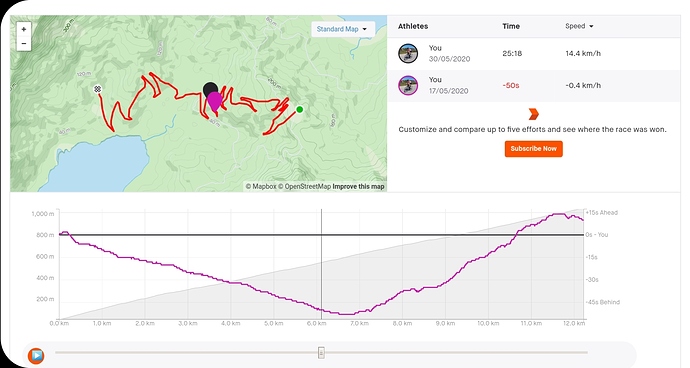The image size is (690, 368).
Task: Select the checkered finish flag marker
Action: tap(97, 89)
